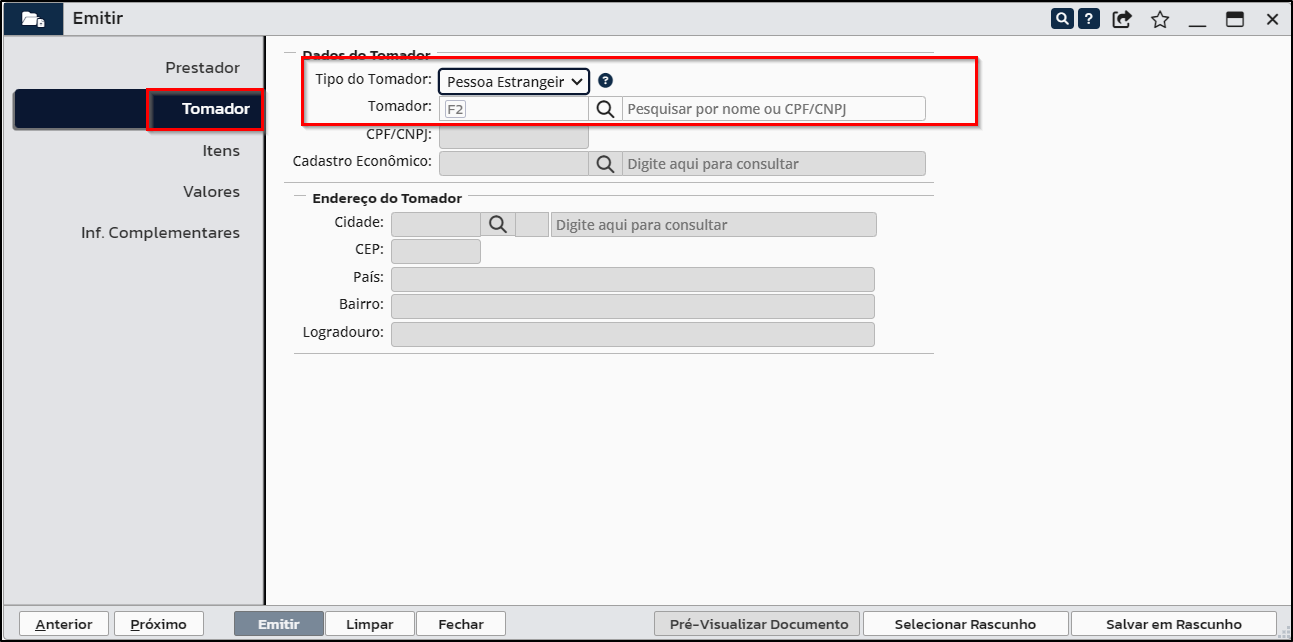Click the Limpar button

click(370, 624)
